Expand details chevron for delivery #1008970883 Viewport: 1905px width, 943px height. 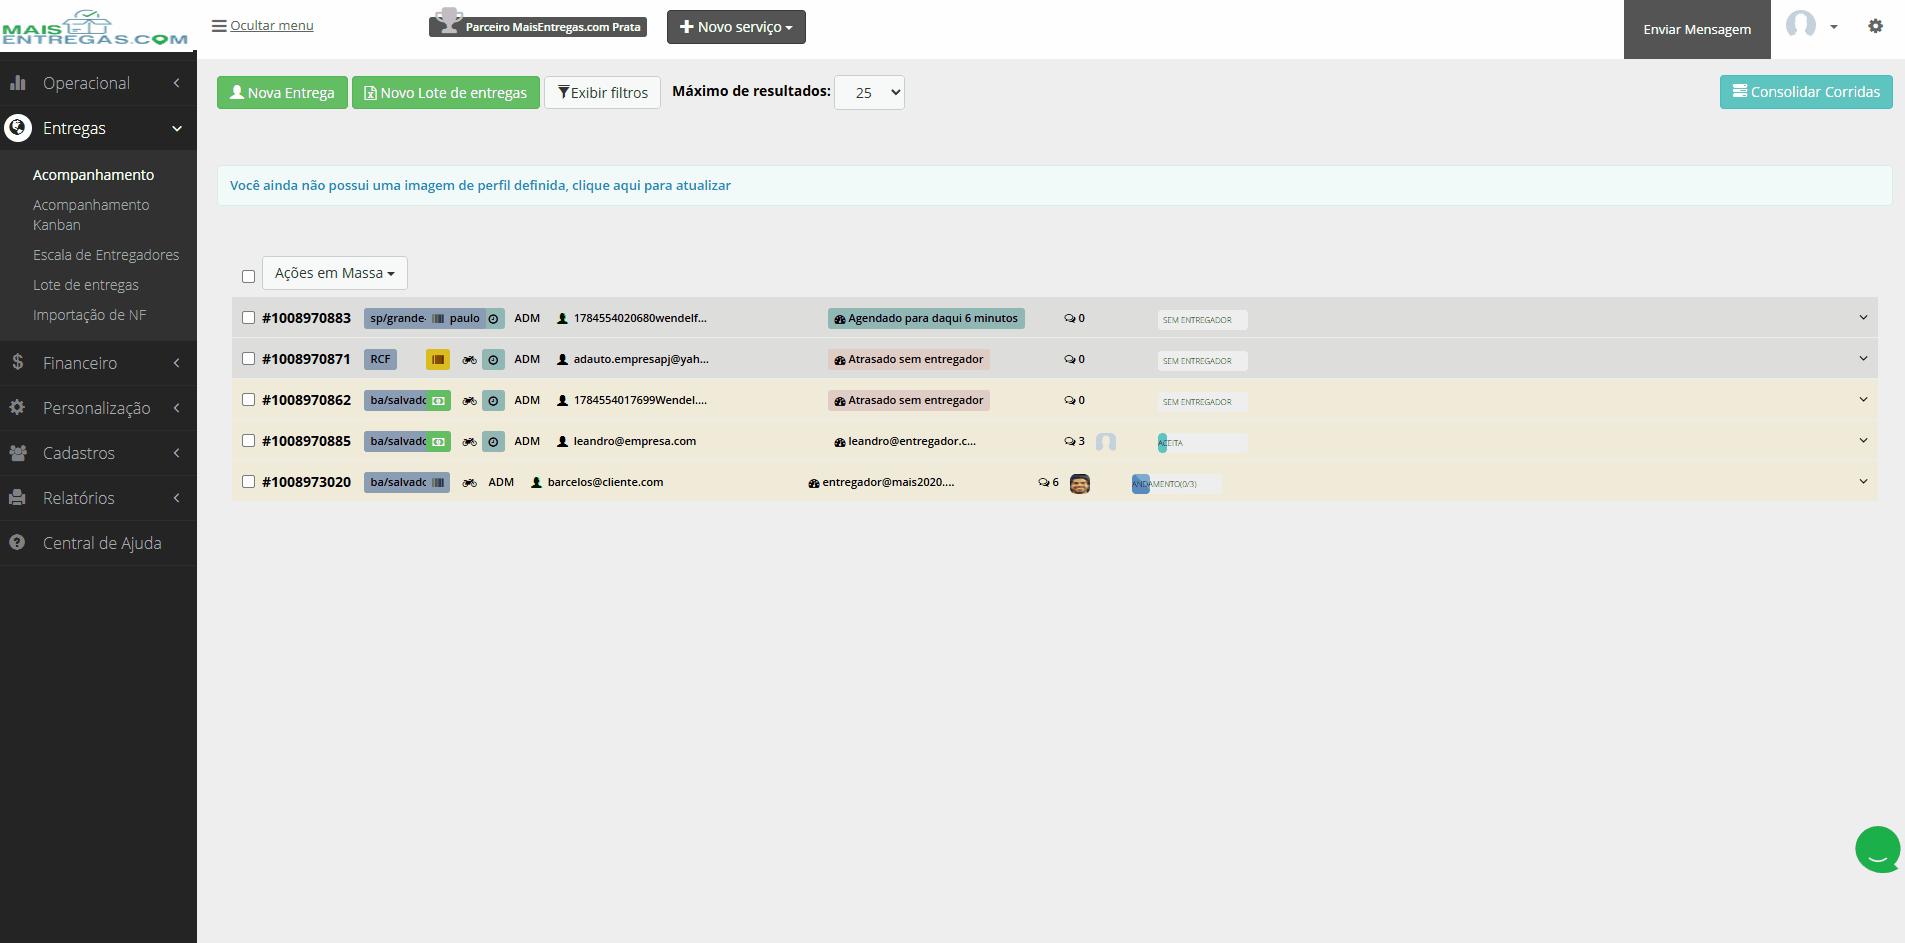tap(1863, 318)
